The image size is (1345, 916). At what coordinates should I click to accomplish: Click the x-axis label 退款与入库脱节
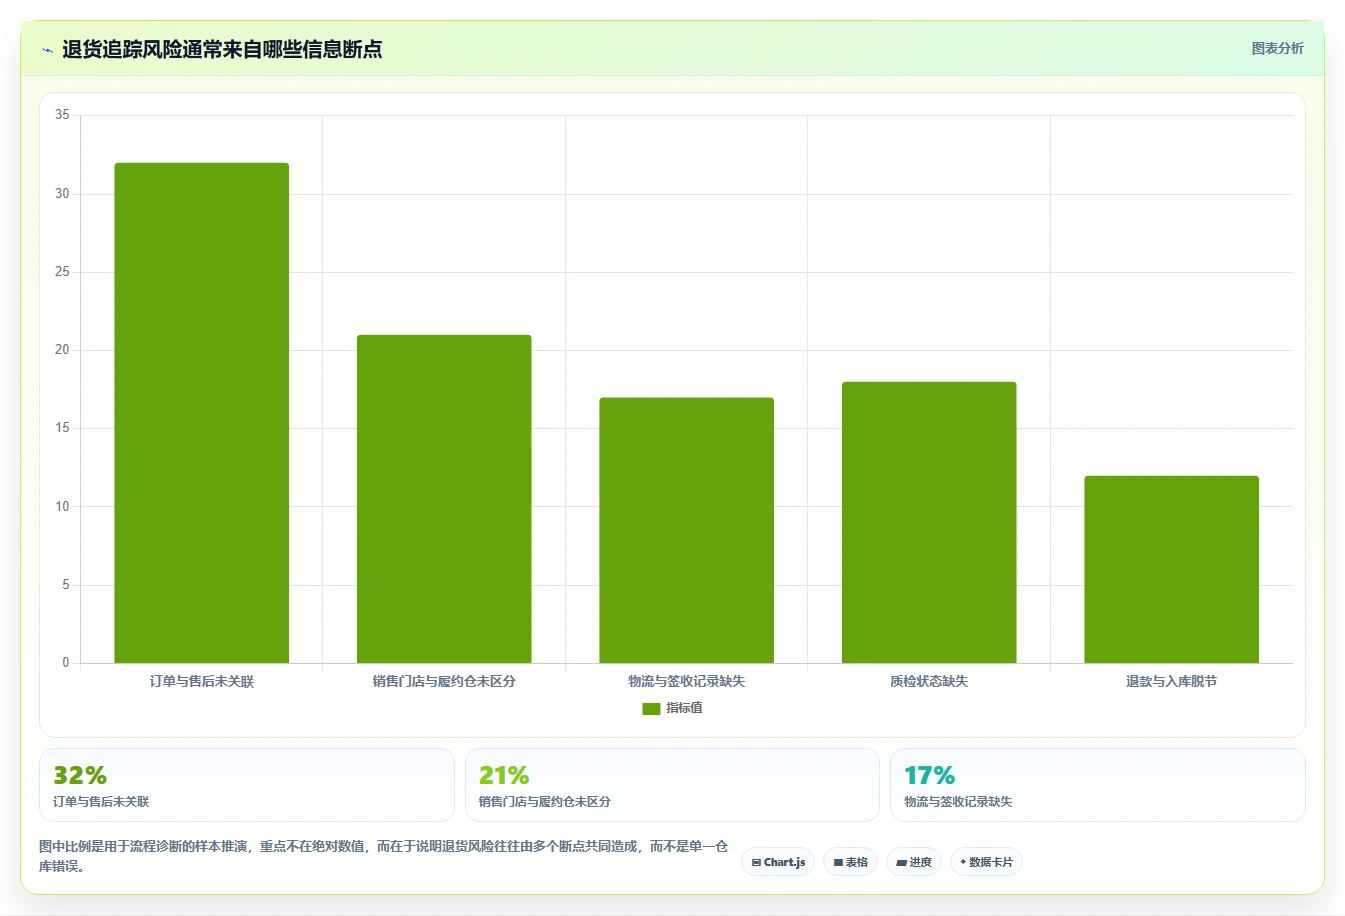point(1171,681)
